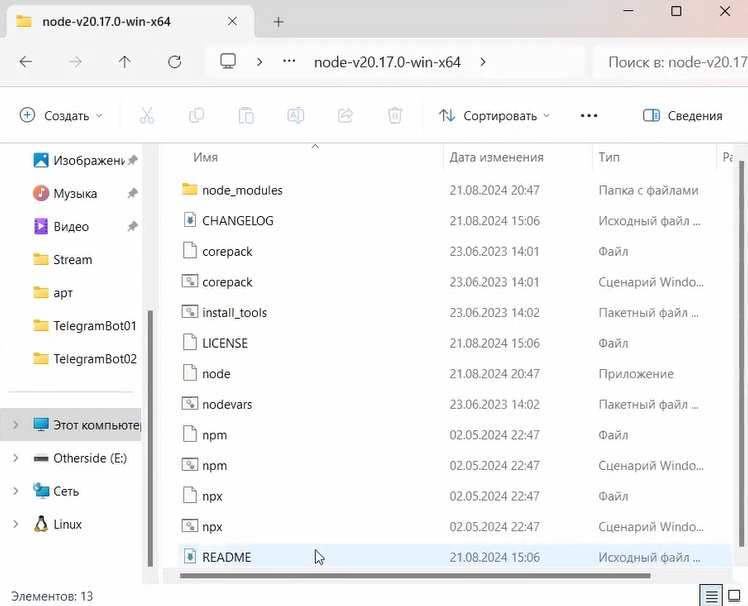Image resolution: width=748 pixels, height=606 pixels.
Task: Open the node_modules folder
Action: coord(242,190)
